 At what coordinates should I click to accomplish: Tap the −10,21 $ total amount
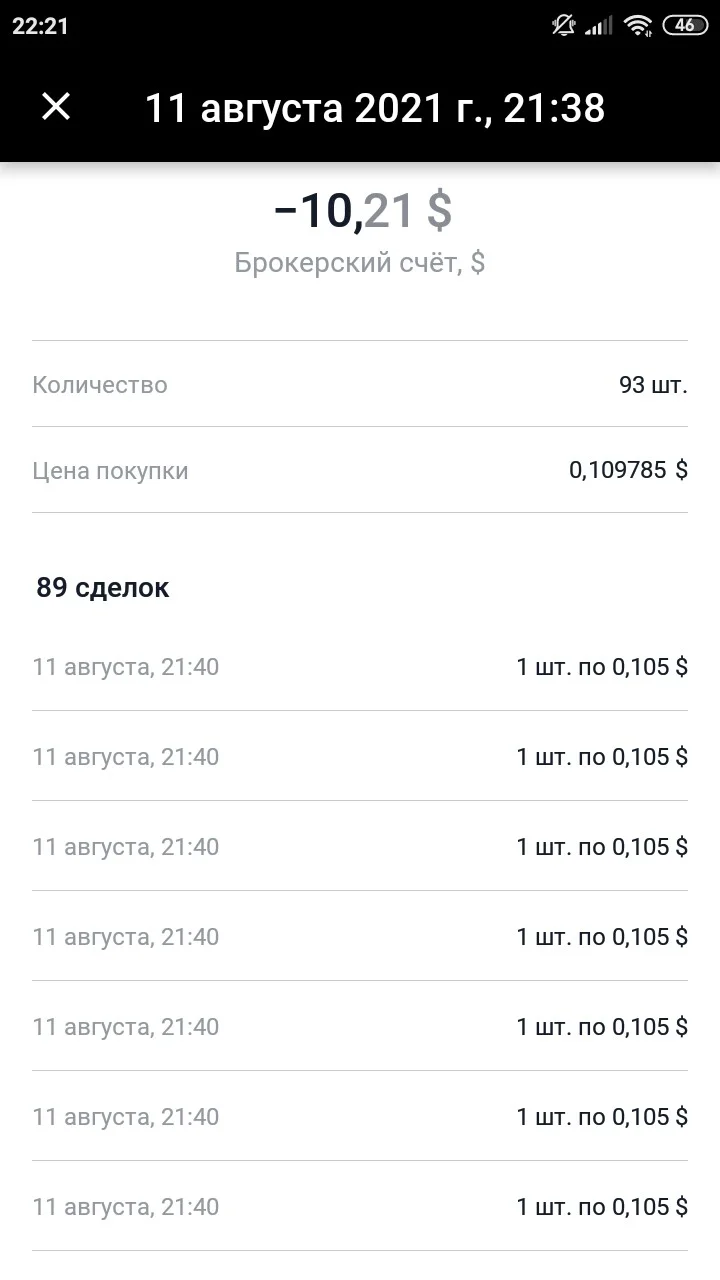pos(362,211)
